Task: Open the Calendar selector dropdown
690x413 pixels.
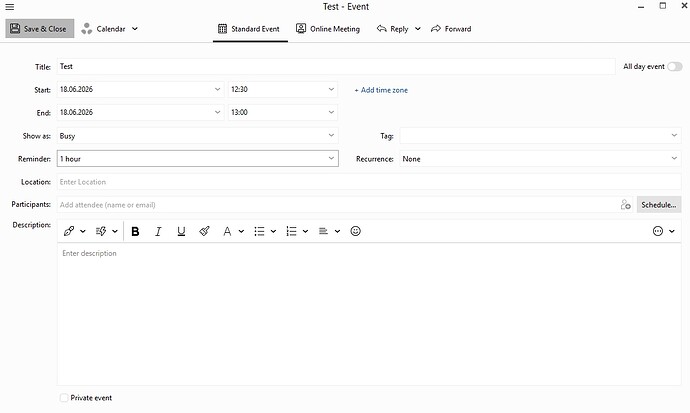Action: click(110, 29)
